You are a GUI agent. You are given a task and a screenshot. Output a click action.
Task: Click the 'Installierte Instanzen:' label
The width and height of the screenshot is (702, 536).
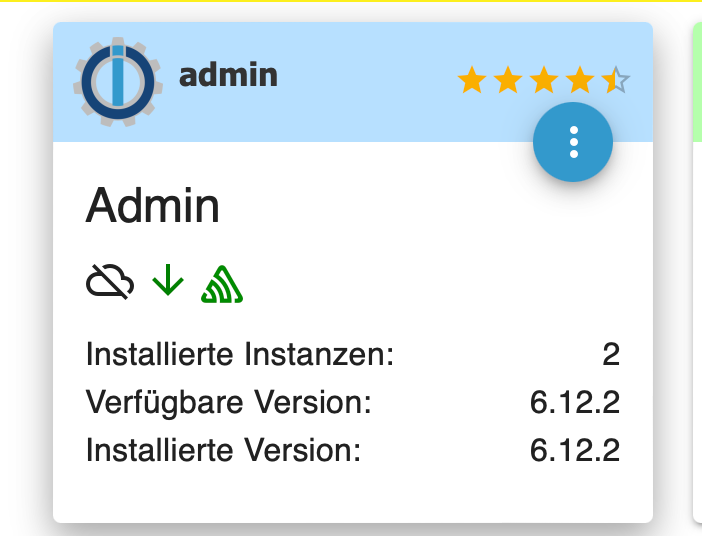point(240,354)
